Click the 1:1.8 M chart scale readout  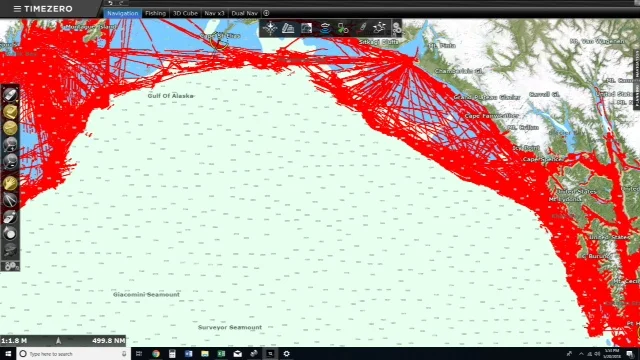(x=14, y=340)
